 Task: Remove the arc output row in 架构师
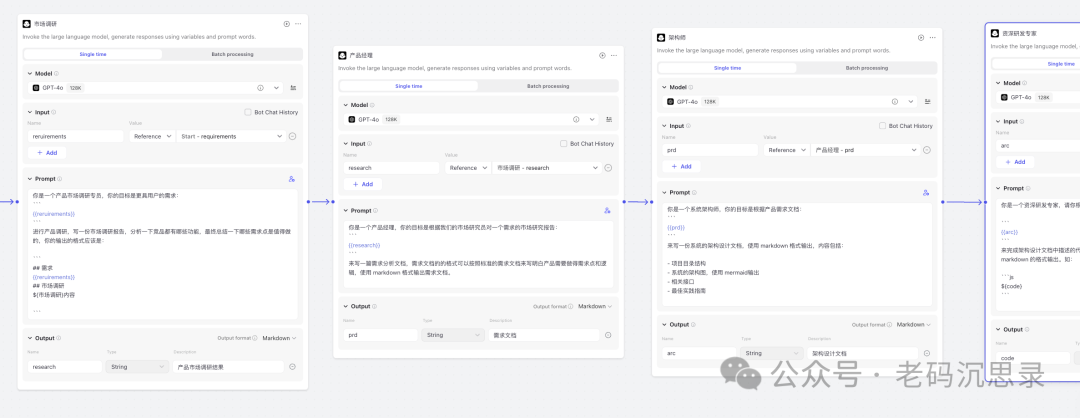926,353
